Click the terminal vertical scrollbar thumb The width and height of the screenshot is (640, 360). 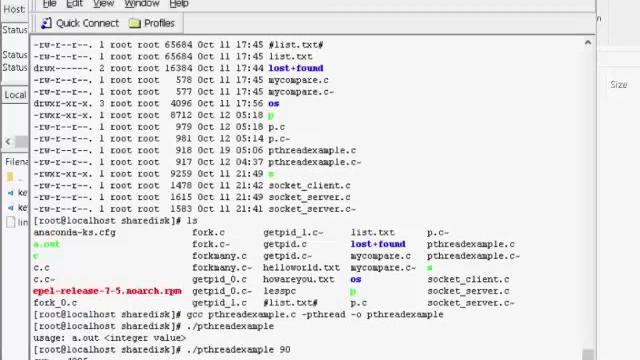[588, 354]
